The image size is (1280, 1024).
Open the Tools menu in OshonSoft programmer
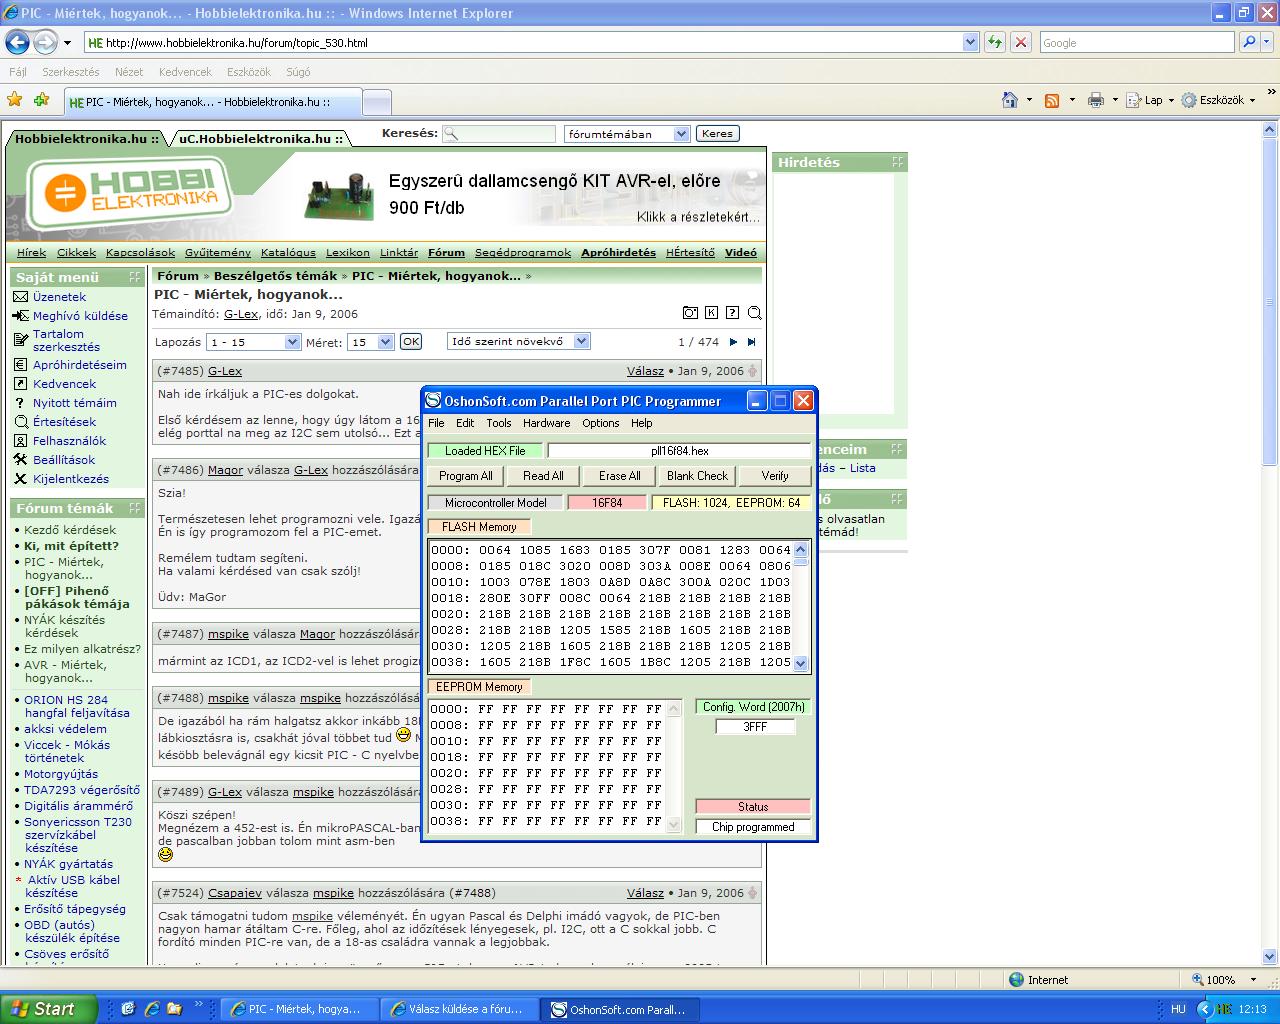[x=499, y=423]
